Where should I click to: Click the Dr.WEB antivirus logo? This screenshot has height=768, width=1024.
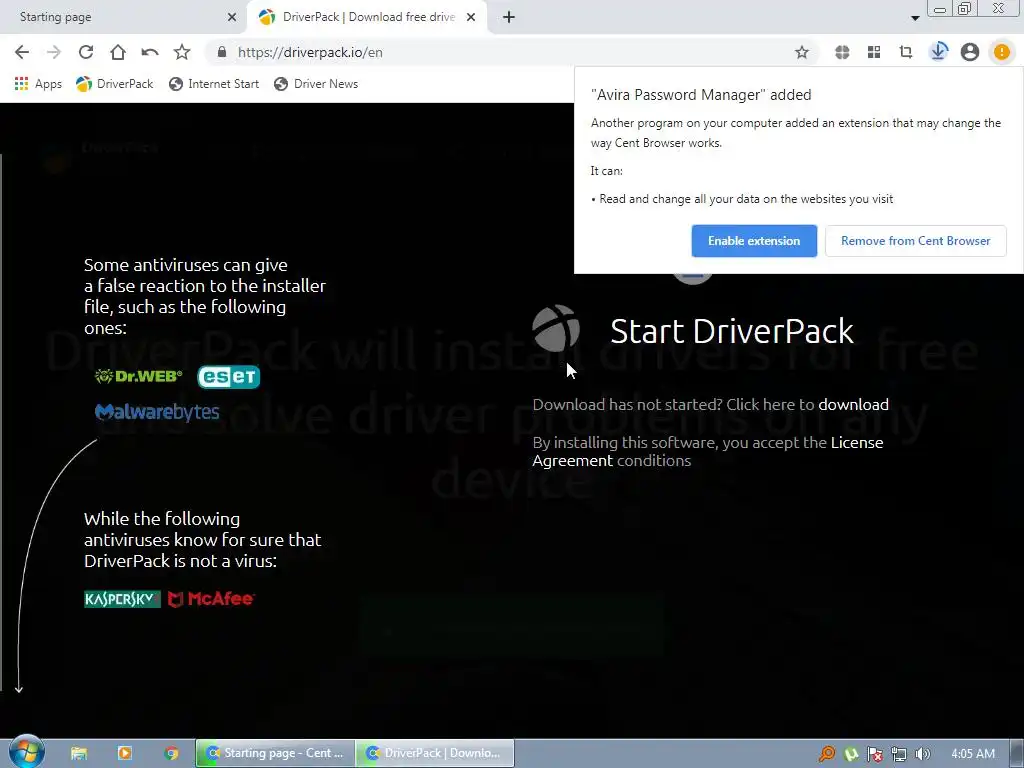coord(138,376)
